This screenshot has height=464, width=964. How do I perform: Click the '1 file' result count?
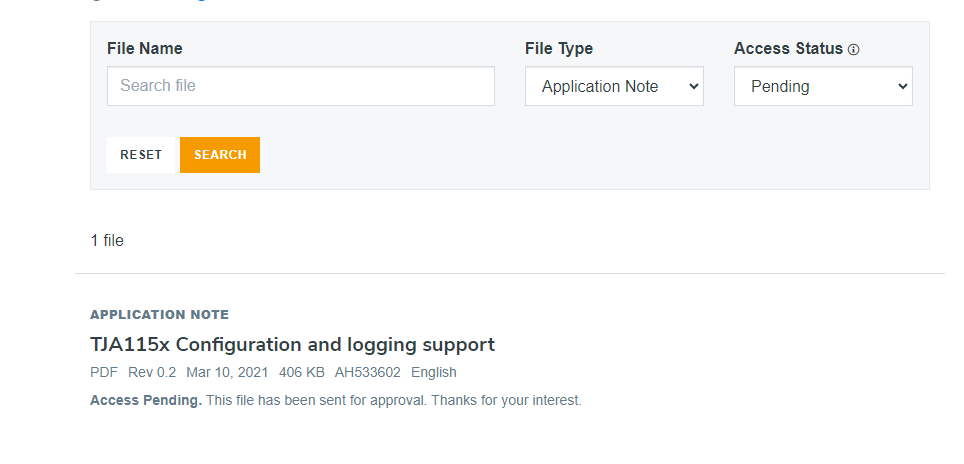pyautogui.click(x=107, y=240)
